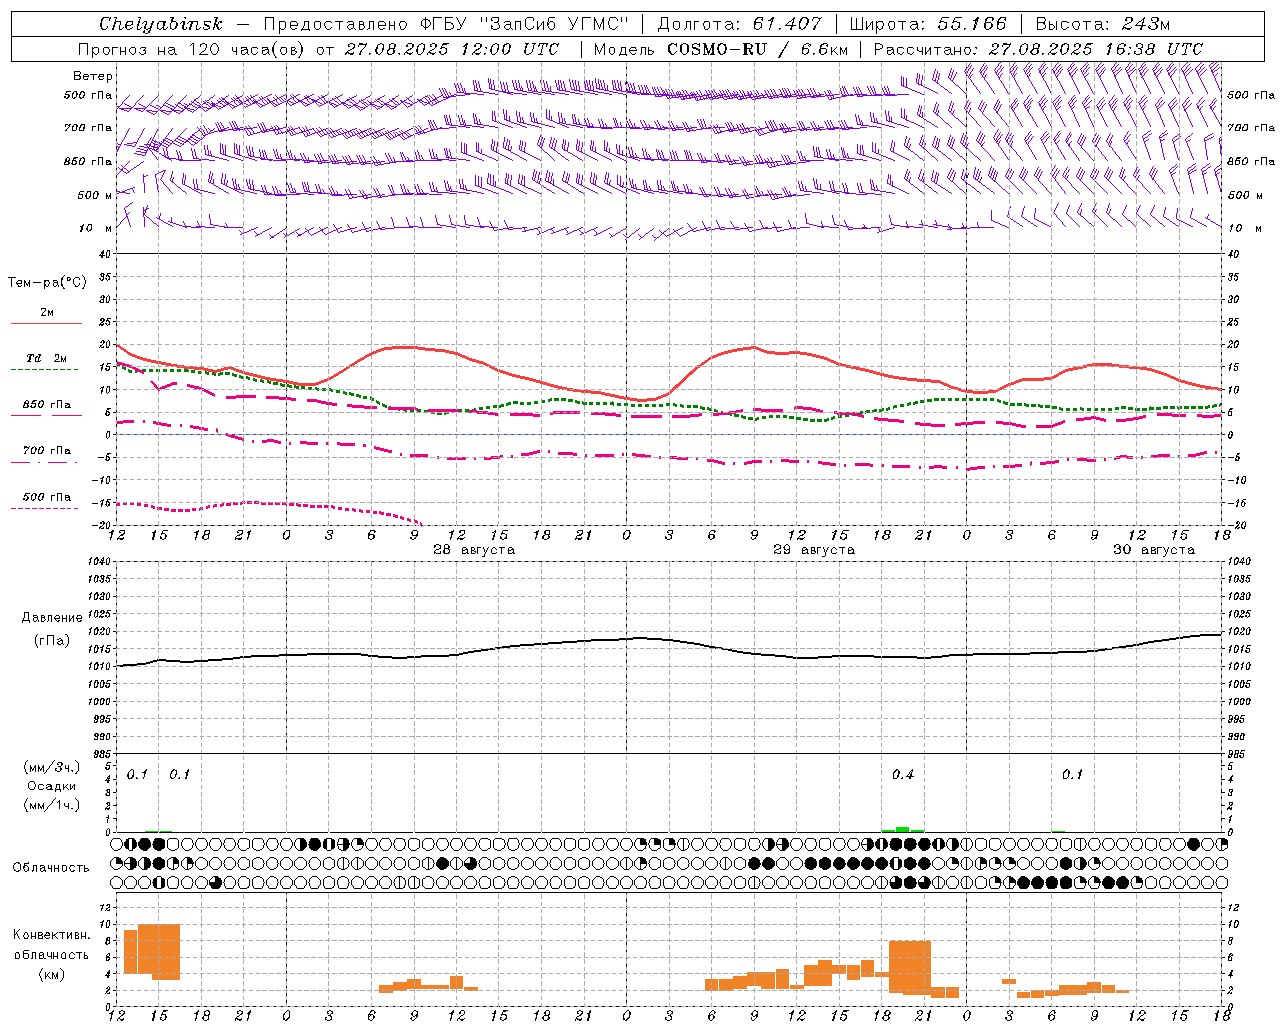
Task: Click the '(мм/1ч.)' precipitation unit label
Action: point(51,805)
